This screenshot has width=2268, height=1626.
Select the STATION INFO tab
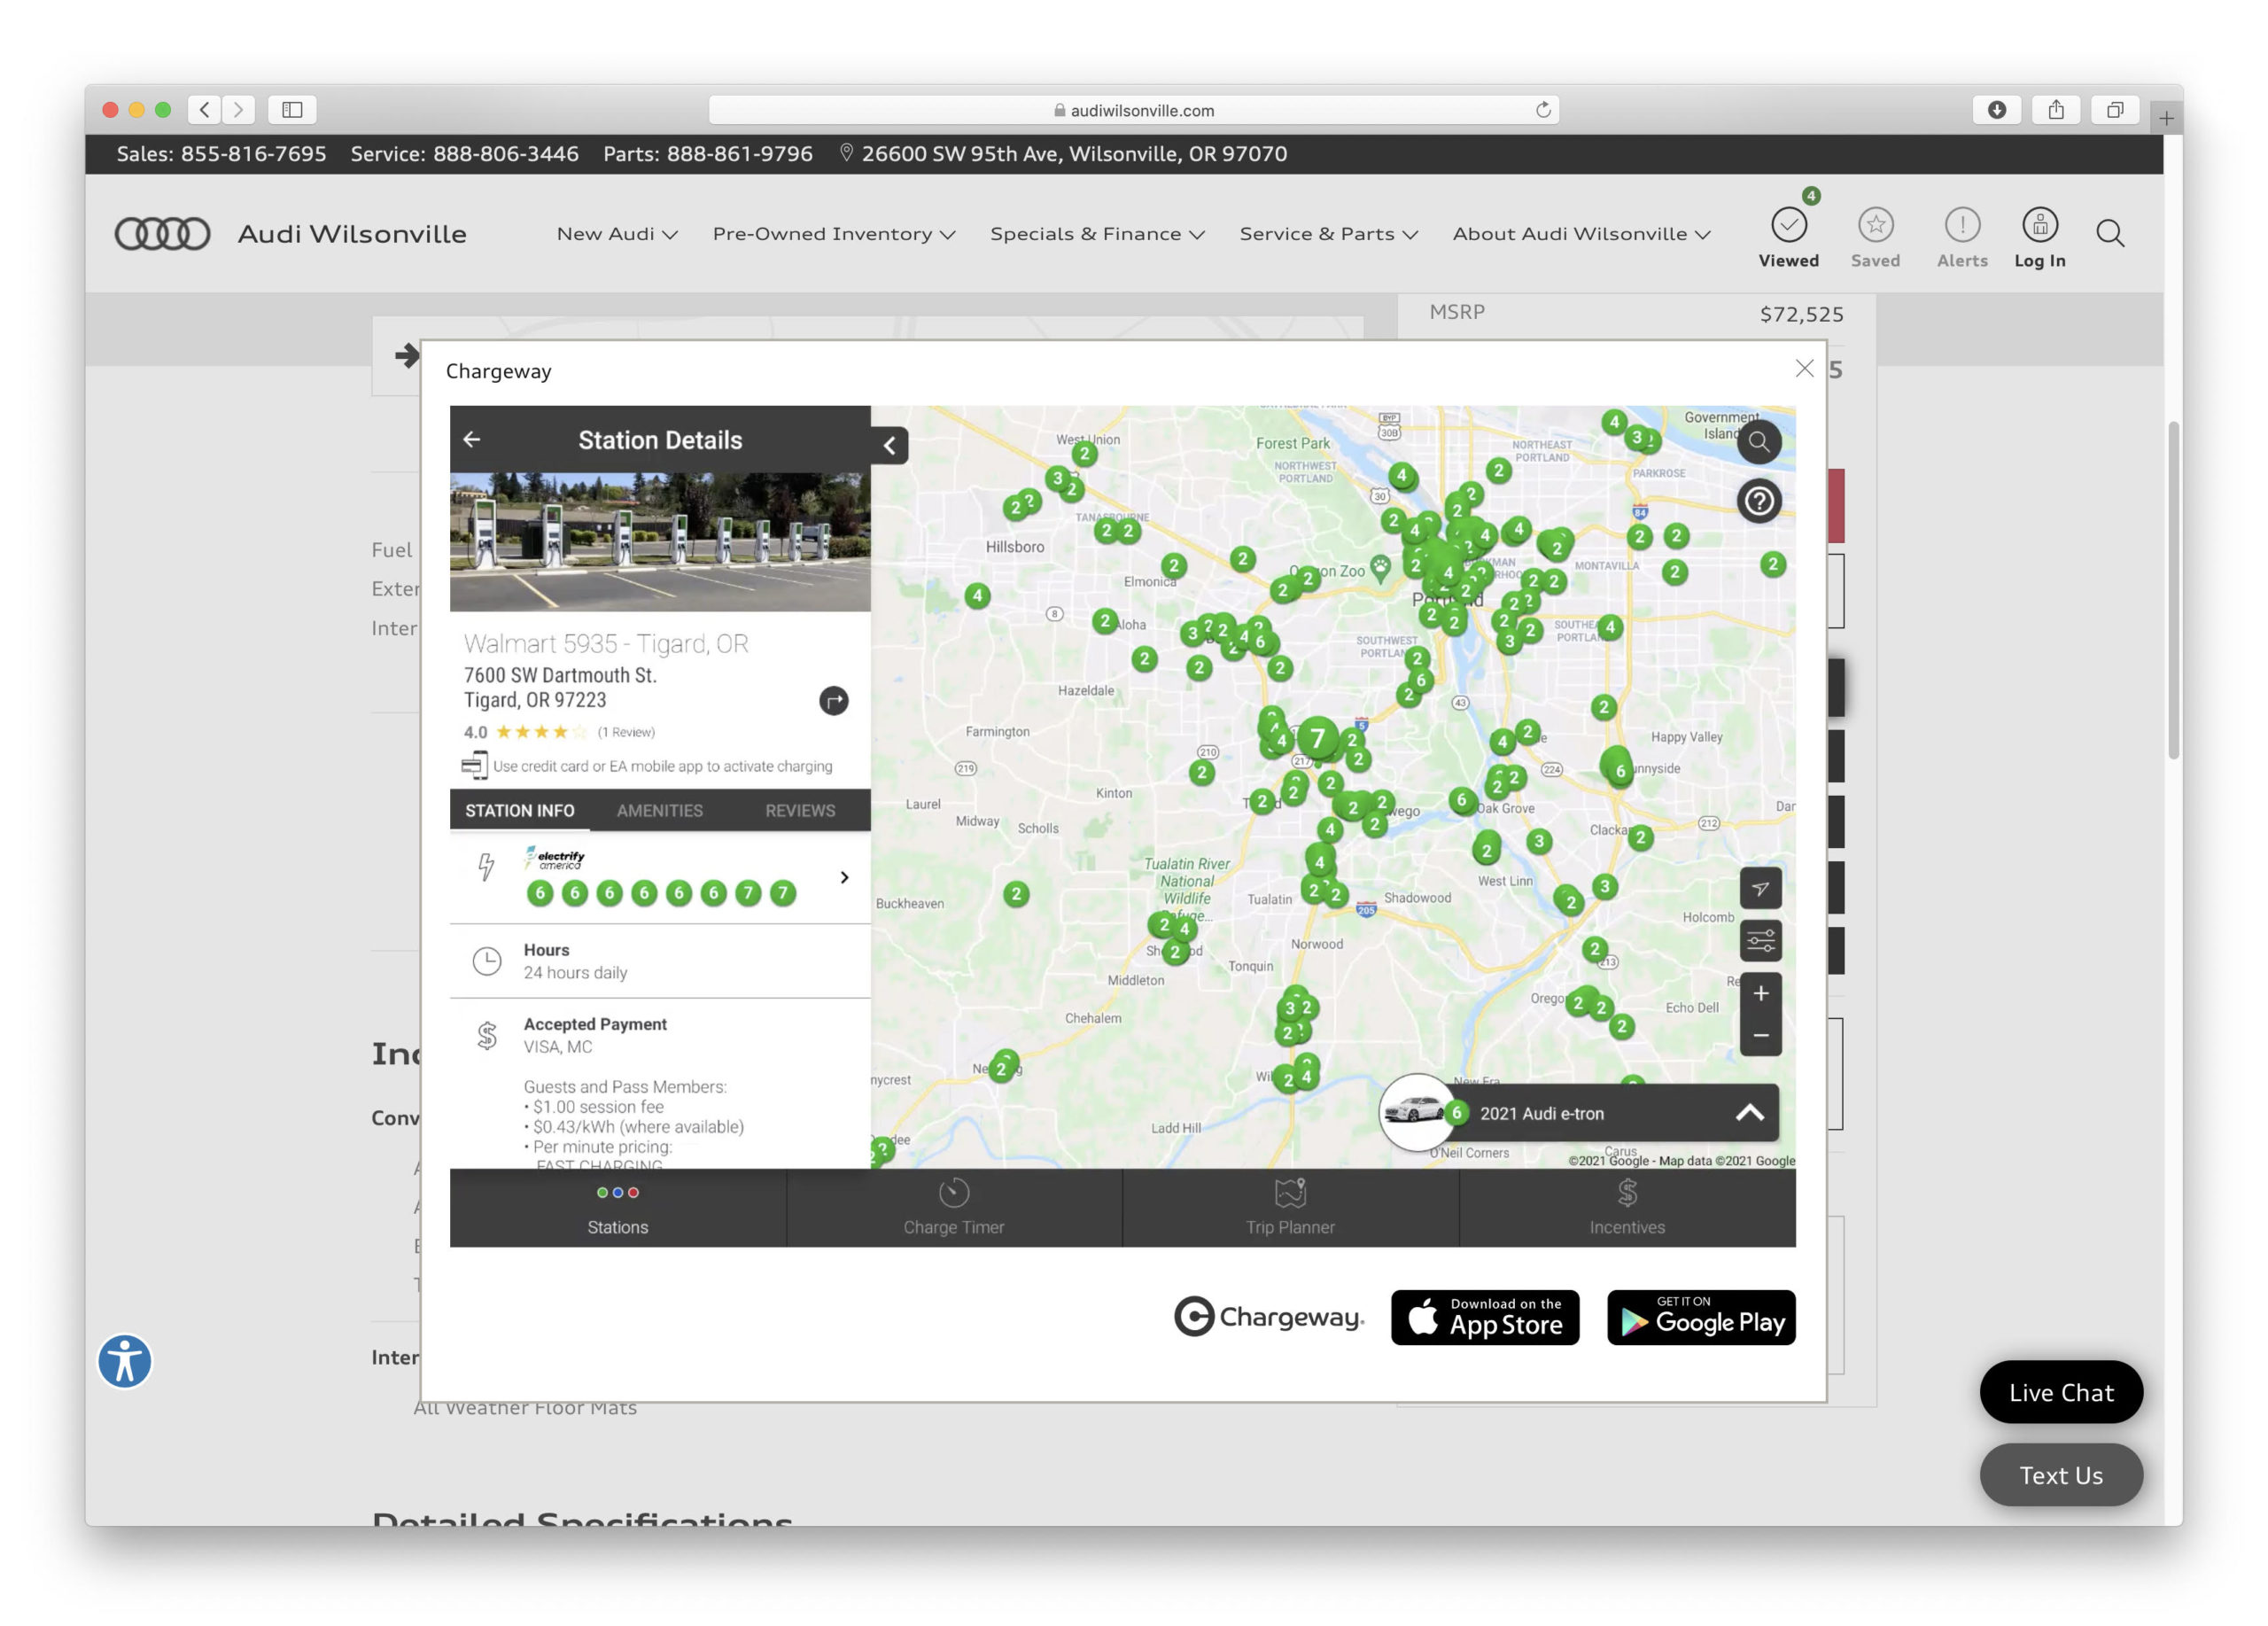(x=519, y=810)
